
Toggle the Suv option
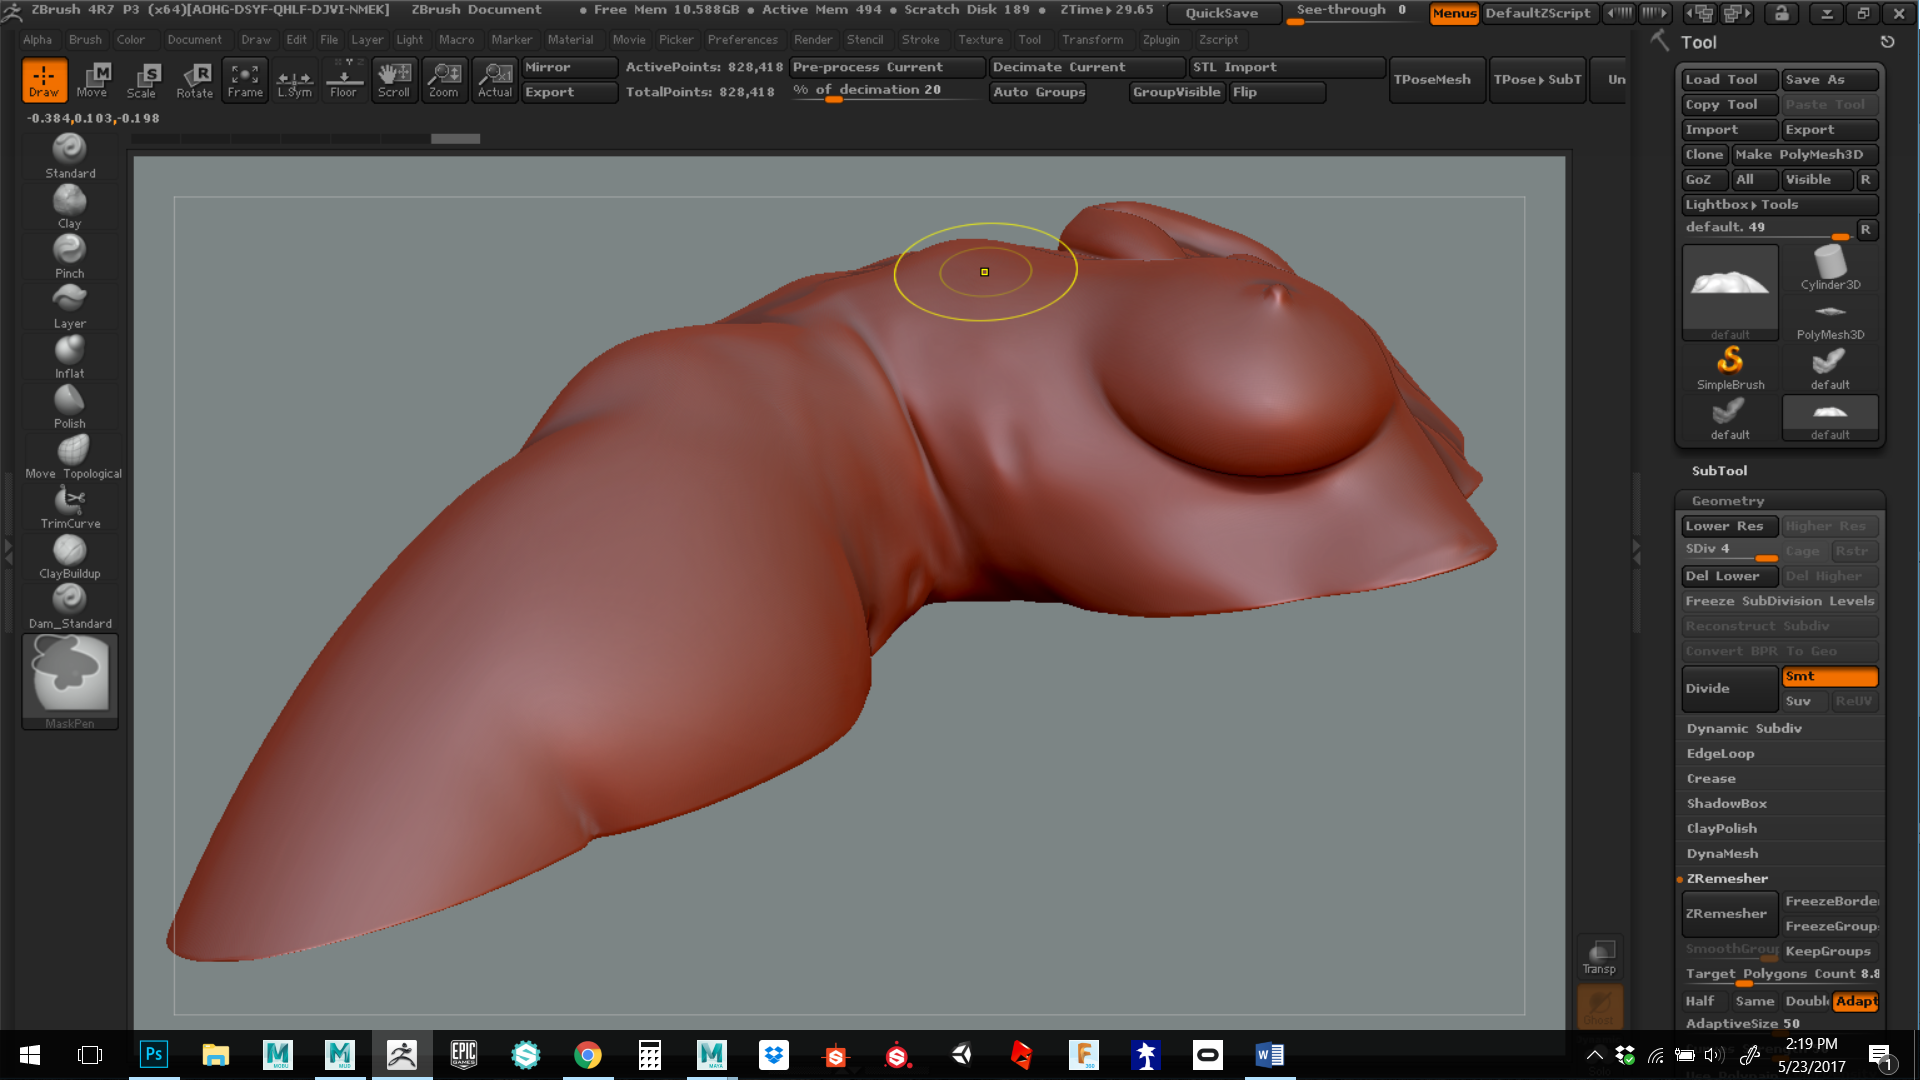[1805, 702]
